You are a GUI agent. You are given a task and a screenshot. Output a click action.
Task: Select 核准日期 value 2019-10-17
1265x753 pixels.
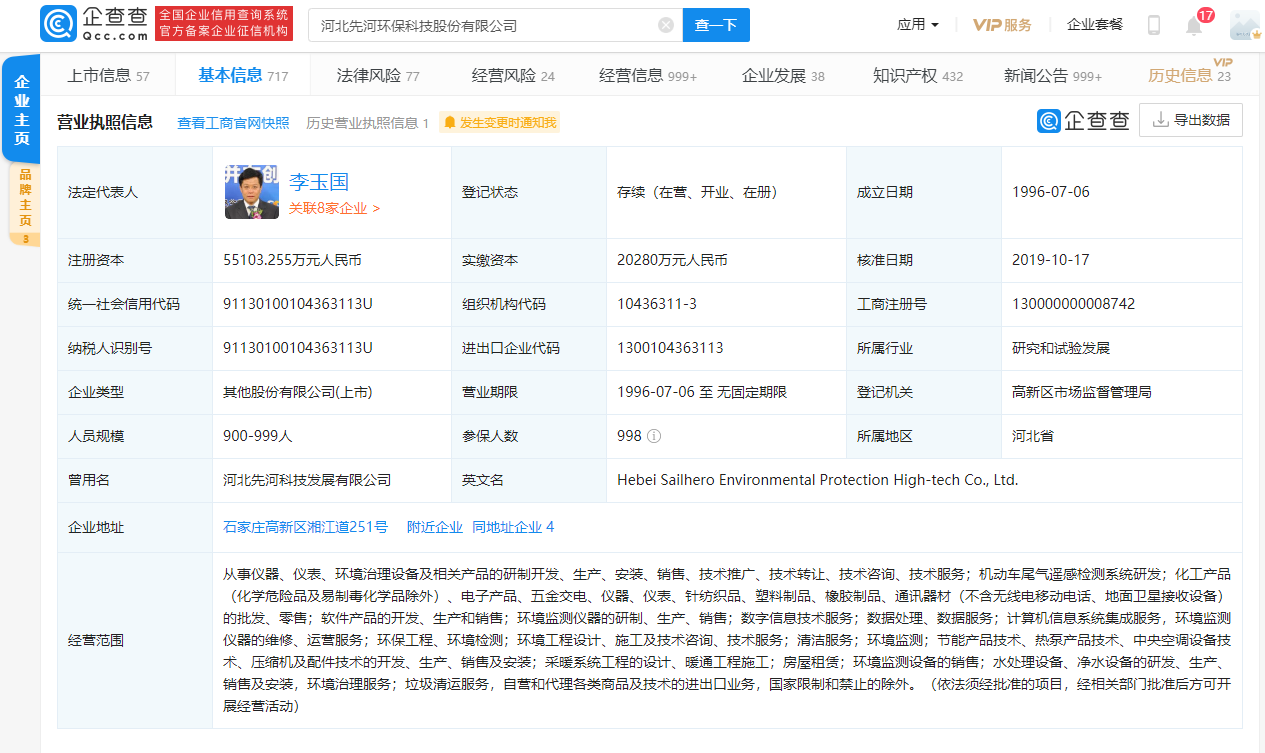pos(1051,260)
